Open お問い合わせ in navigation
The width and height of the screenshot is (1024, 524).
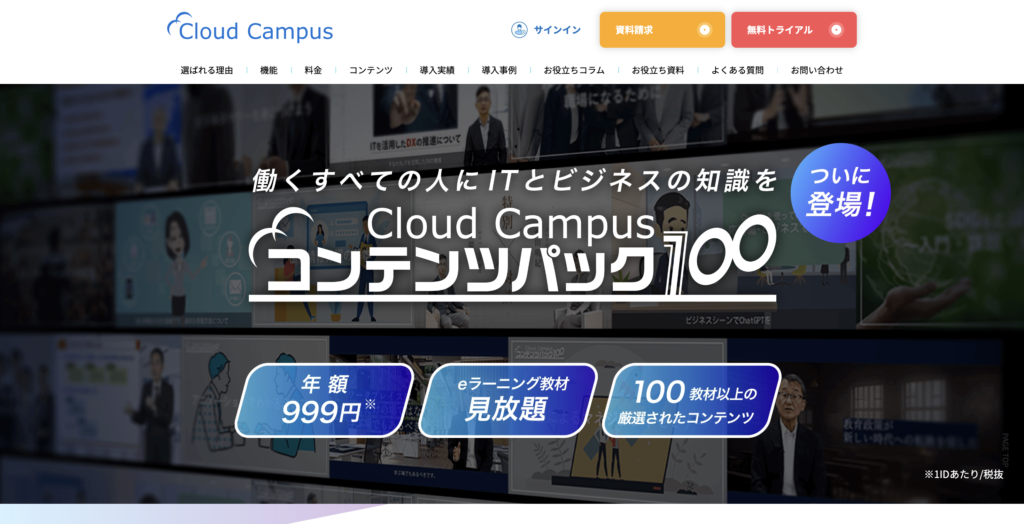(817, 70)
